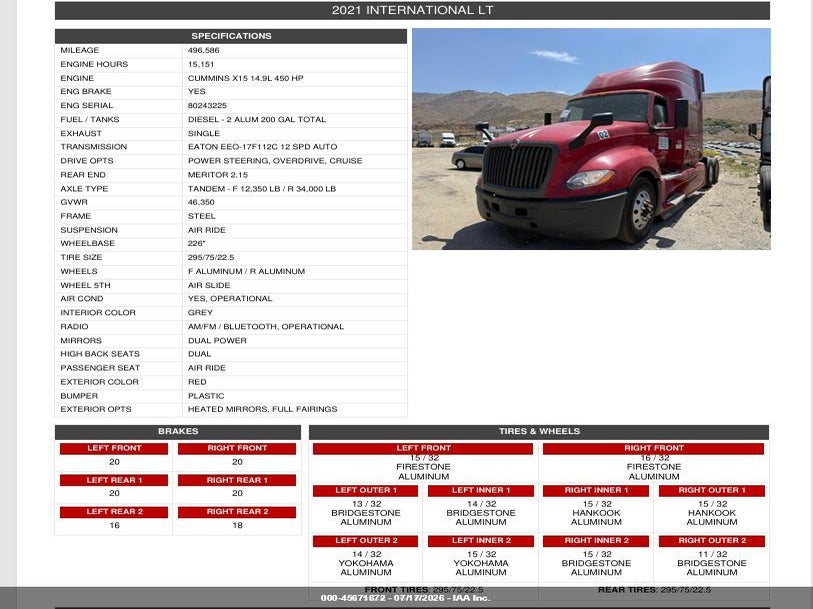The image size is (813, 609).
Task: Select LEFT OUTER 2 tire label
Action: [366, 541]
